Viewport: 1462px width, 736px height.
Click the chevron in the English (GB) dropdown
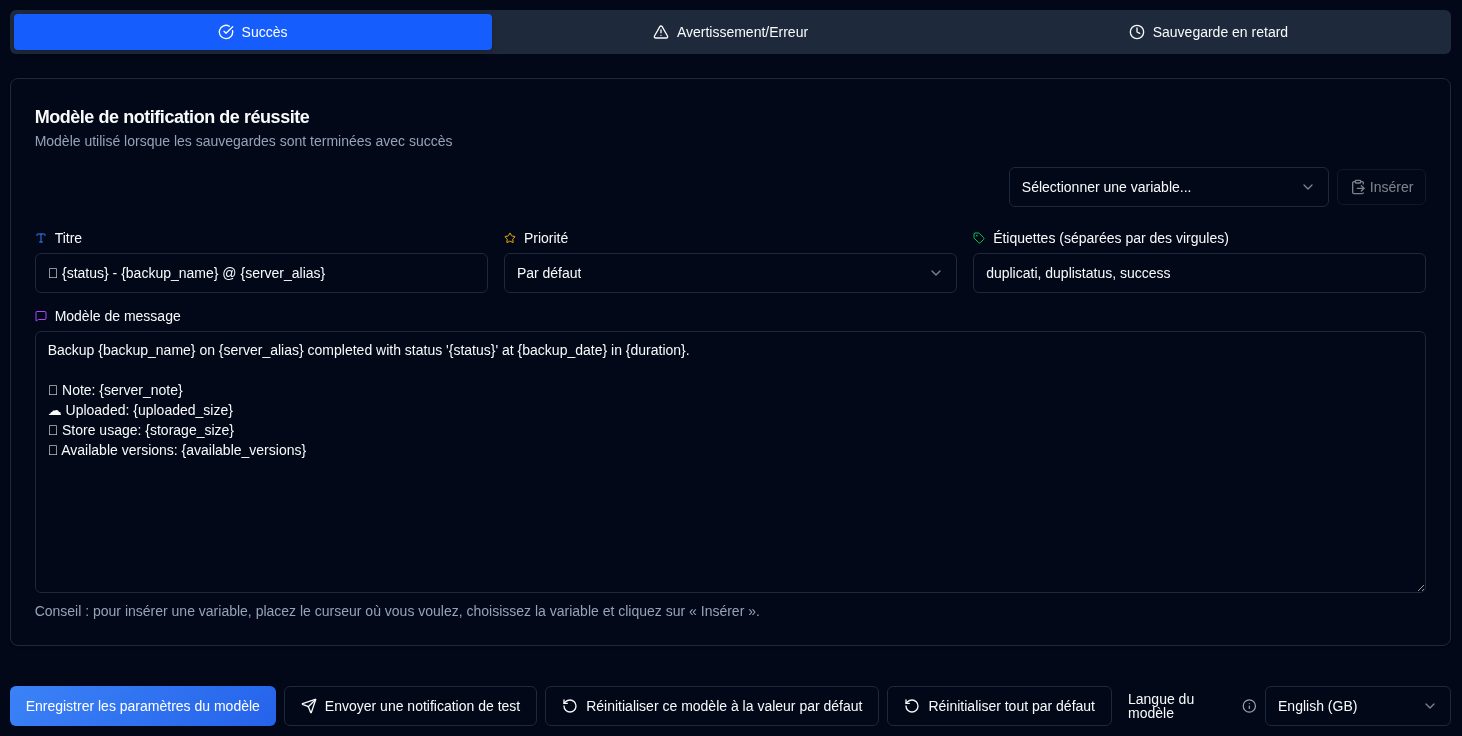click(1430, 706)
